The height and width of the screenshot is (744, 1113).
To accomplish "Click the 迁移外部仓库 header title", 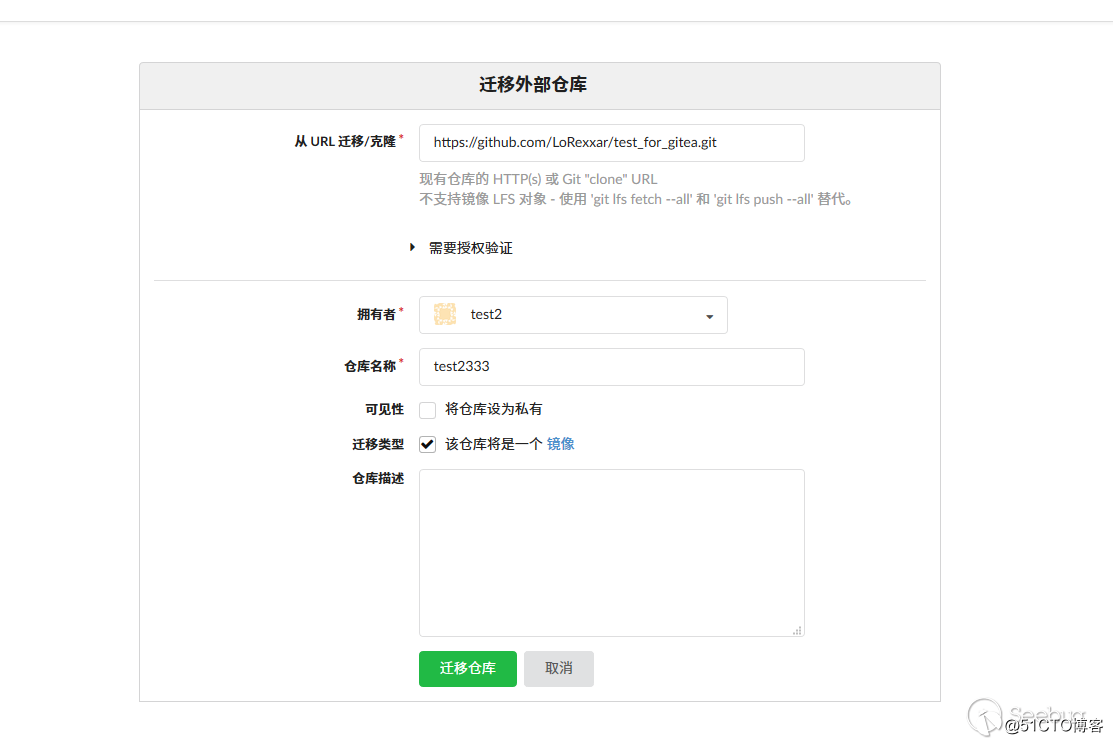I will point(533,84).
